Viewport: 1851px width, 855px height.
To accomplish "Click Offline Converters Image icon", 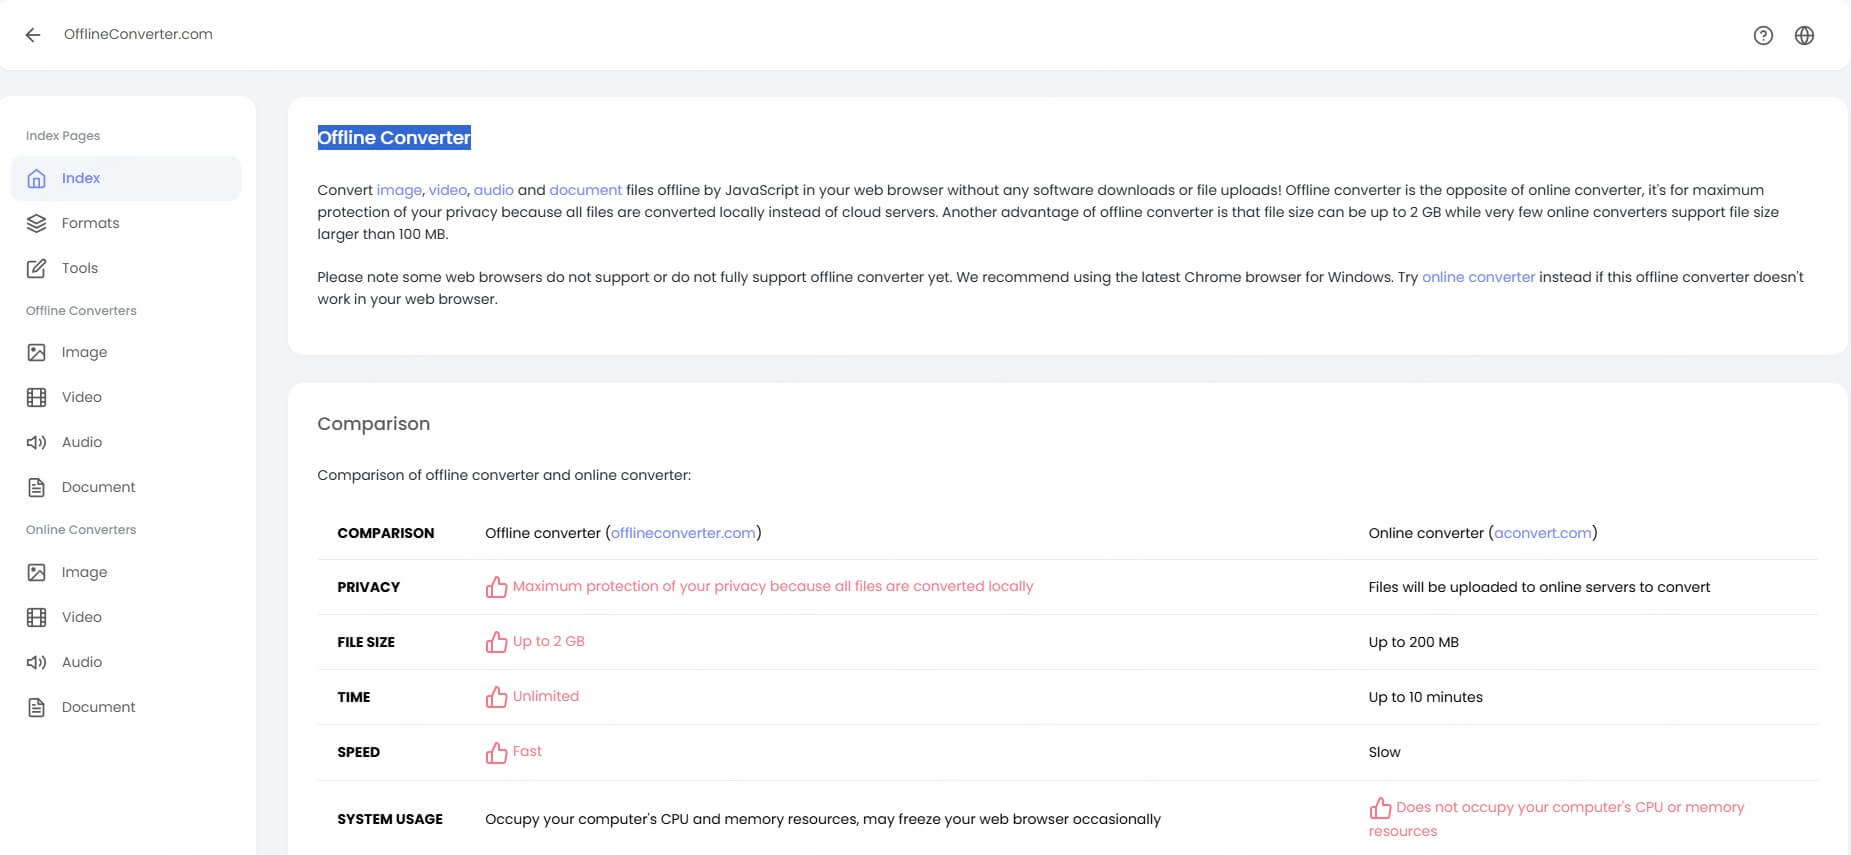I will [x=37, y=352].
